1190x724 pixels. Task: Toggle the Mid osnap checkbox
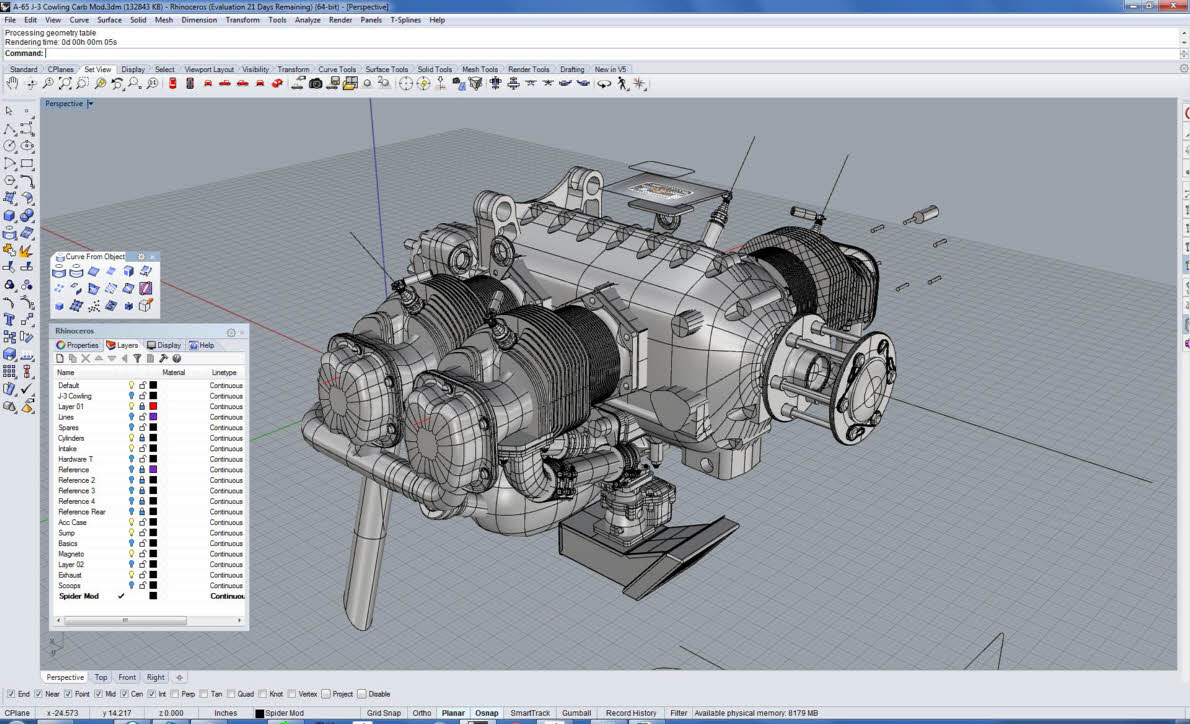(98, 694)
